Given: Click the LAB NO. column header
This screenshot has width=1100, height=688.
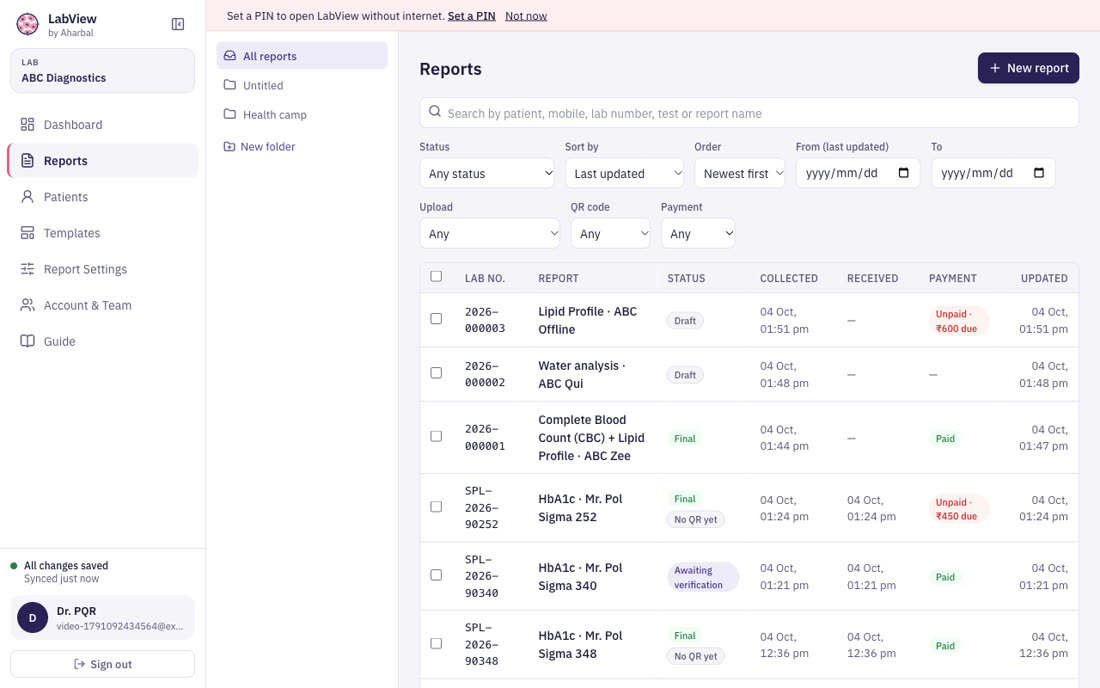Looking at the screenshot, I should click(485, 278).
